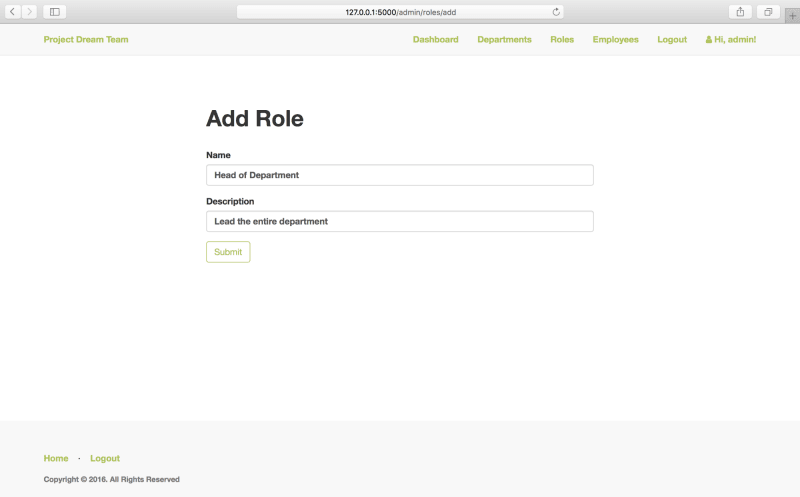Open the Safari share menu

[740, 12]
